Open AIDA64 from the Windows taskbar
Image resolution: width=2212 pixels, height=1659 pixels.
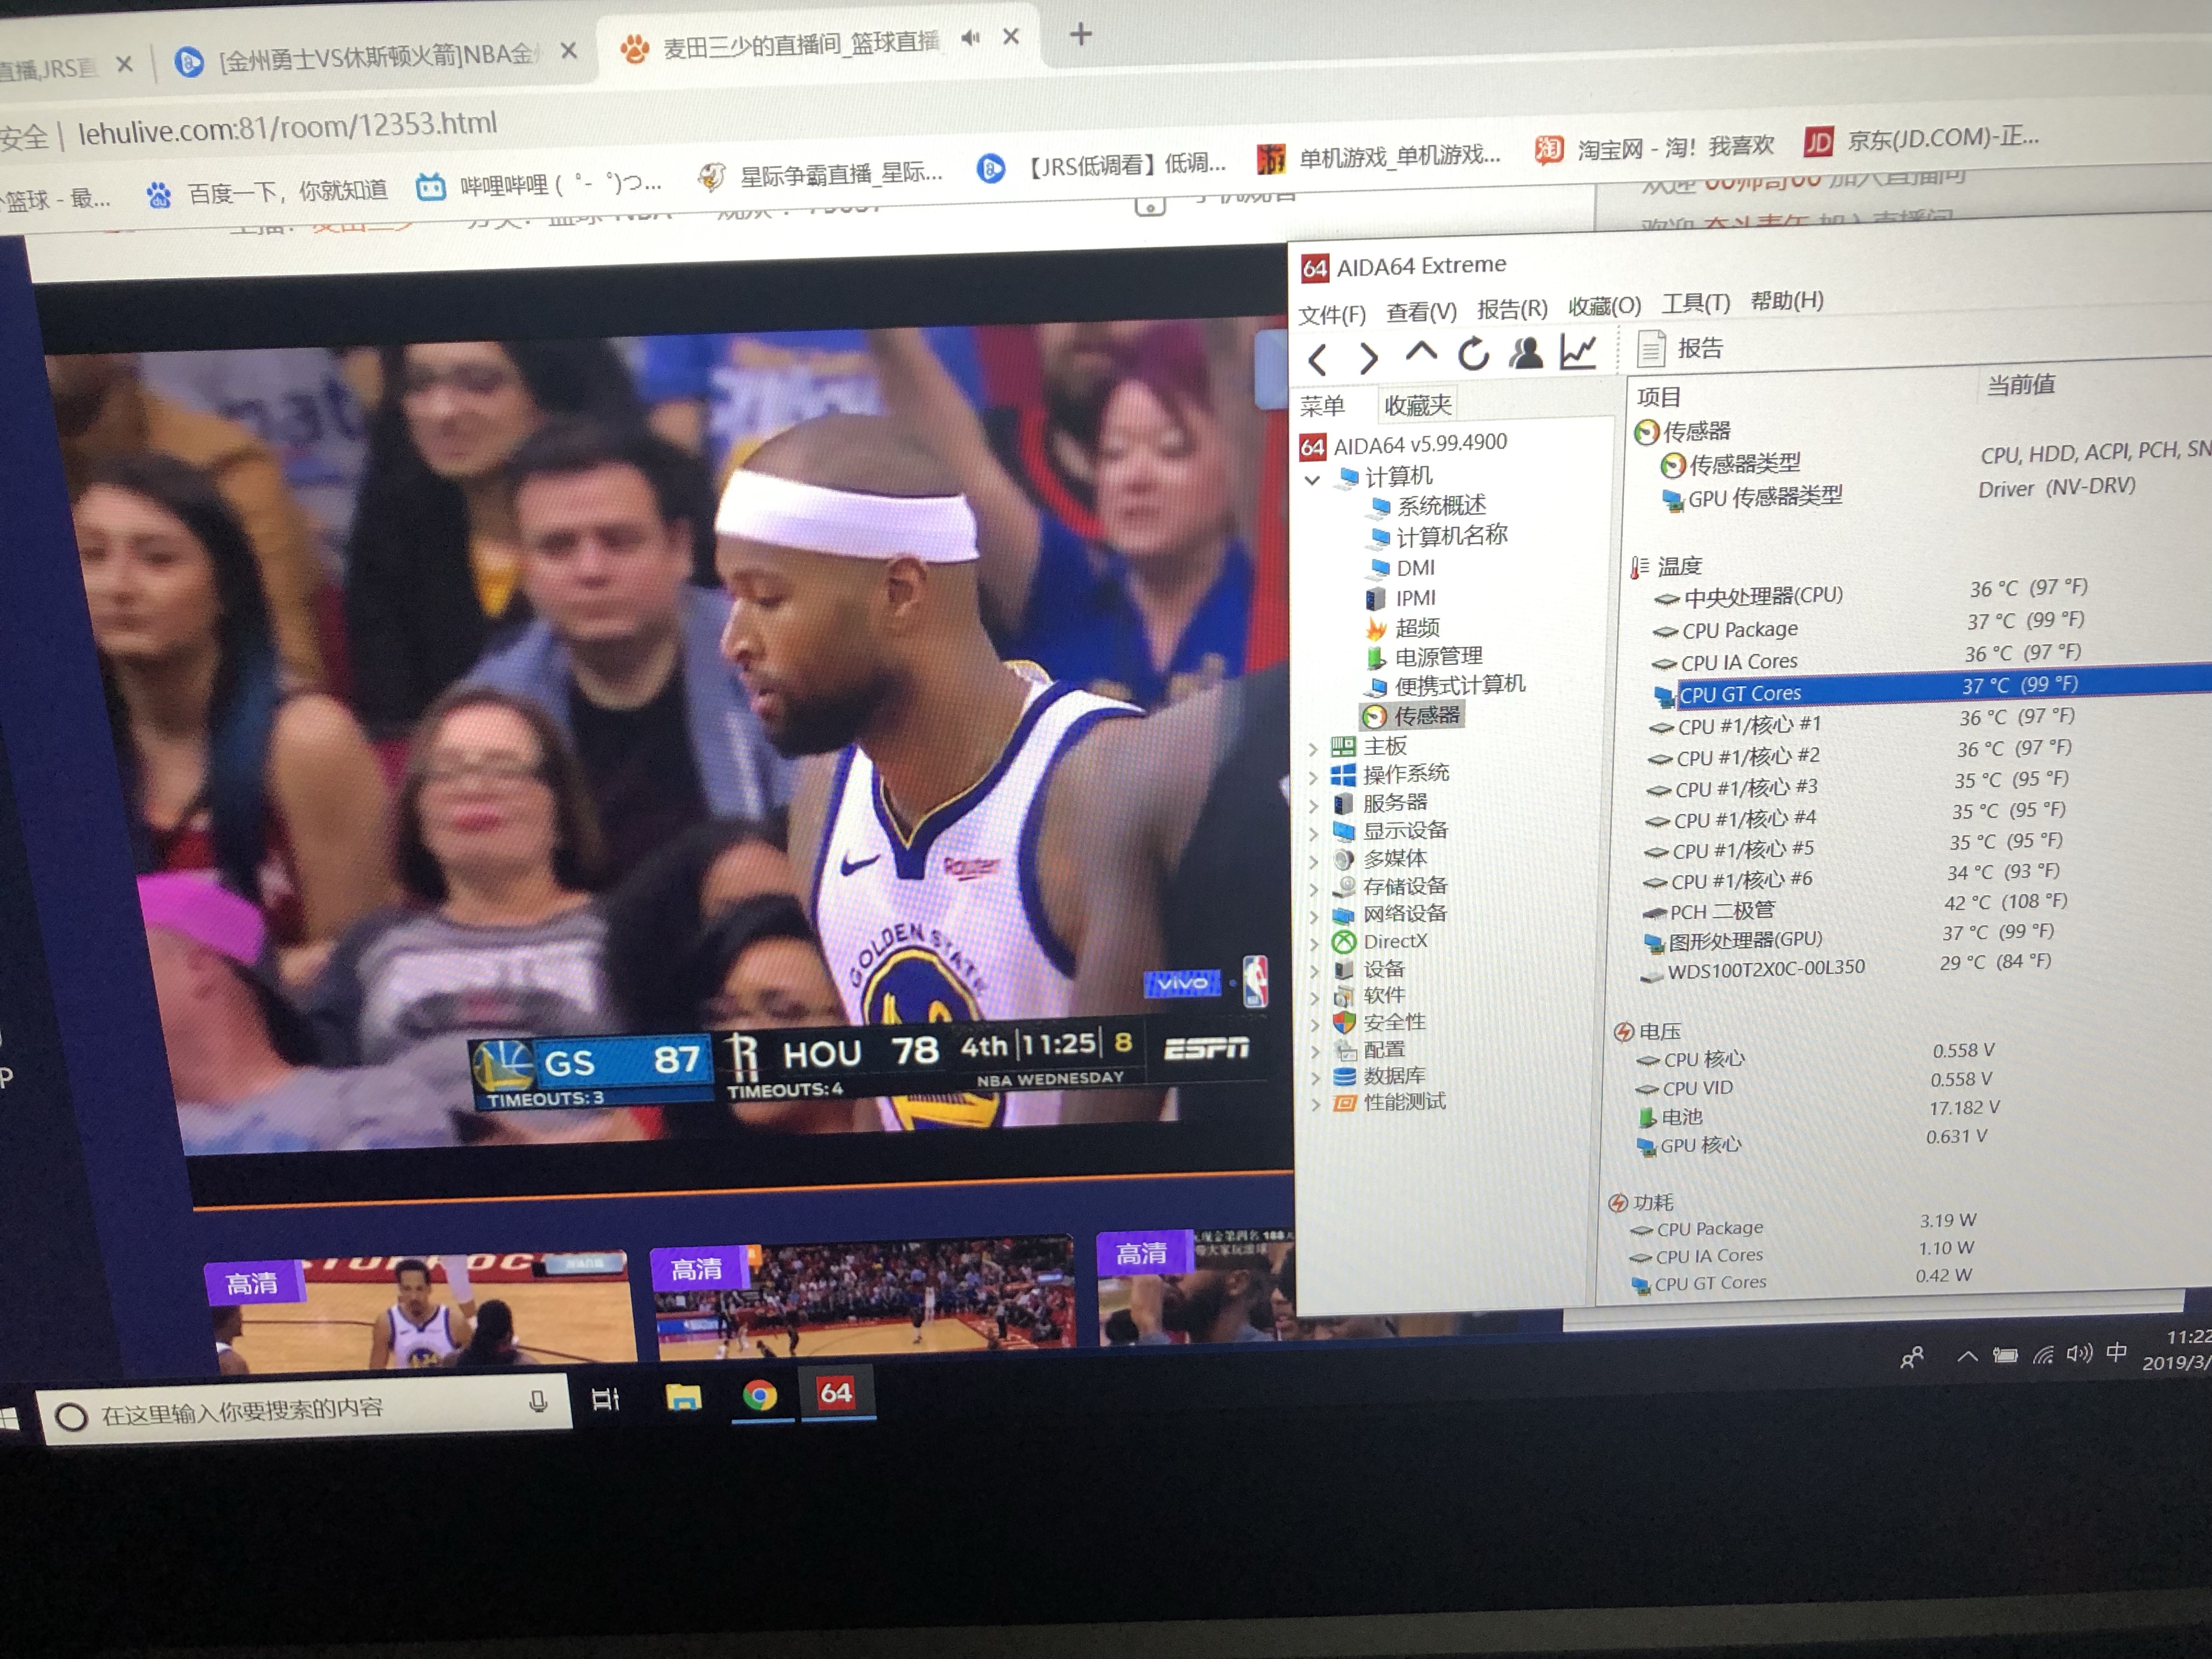pos(835,1393)
